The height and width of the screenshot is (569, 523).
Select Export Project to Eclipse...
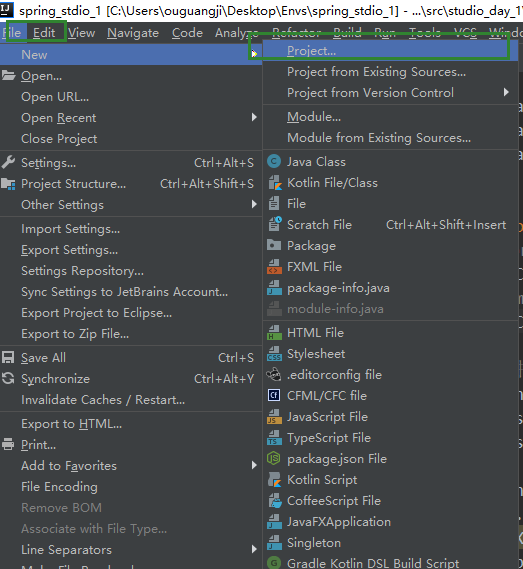(131, 313)
